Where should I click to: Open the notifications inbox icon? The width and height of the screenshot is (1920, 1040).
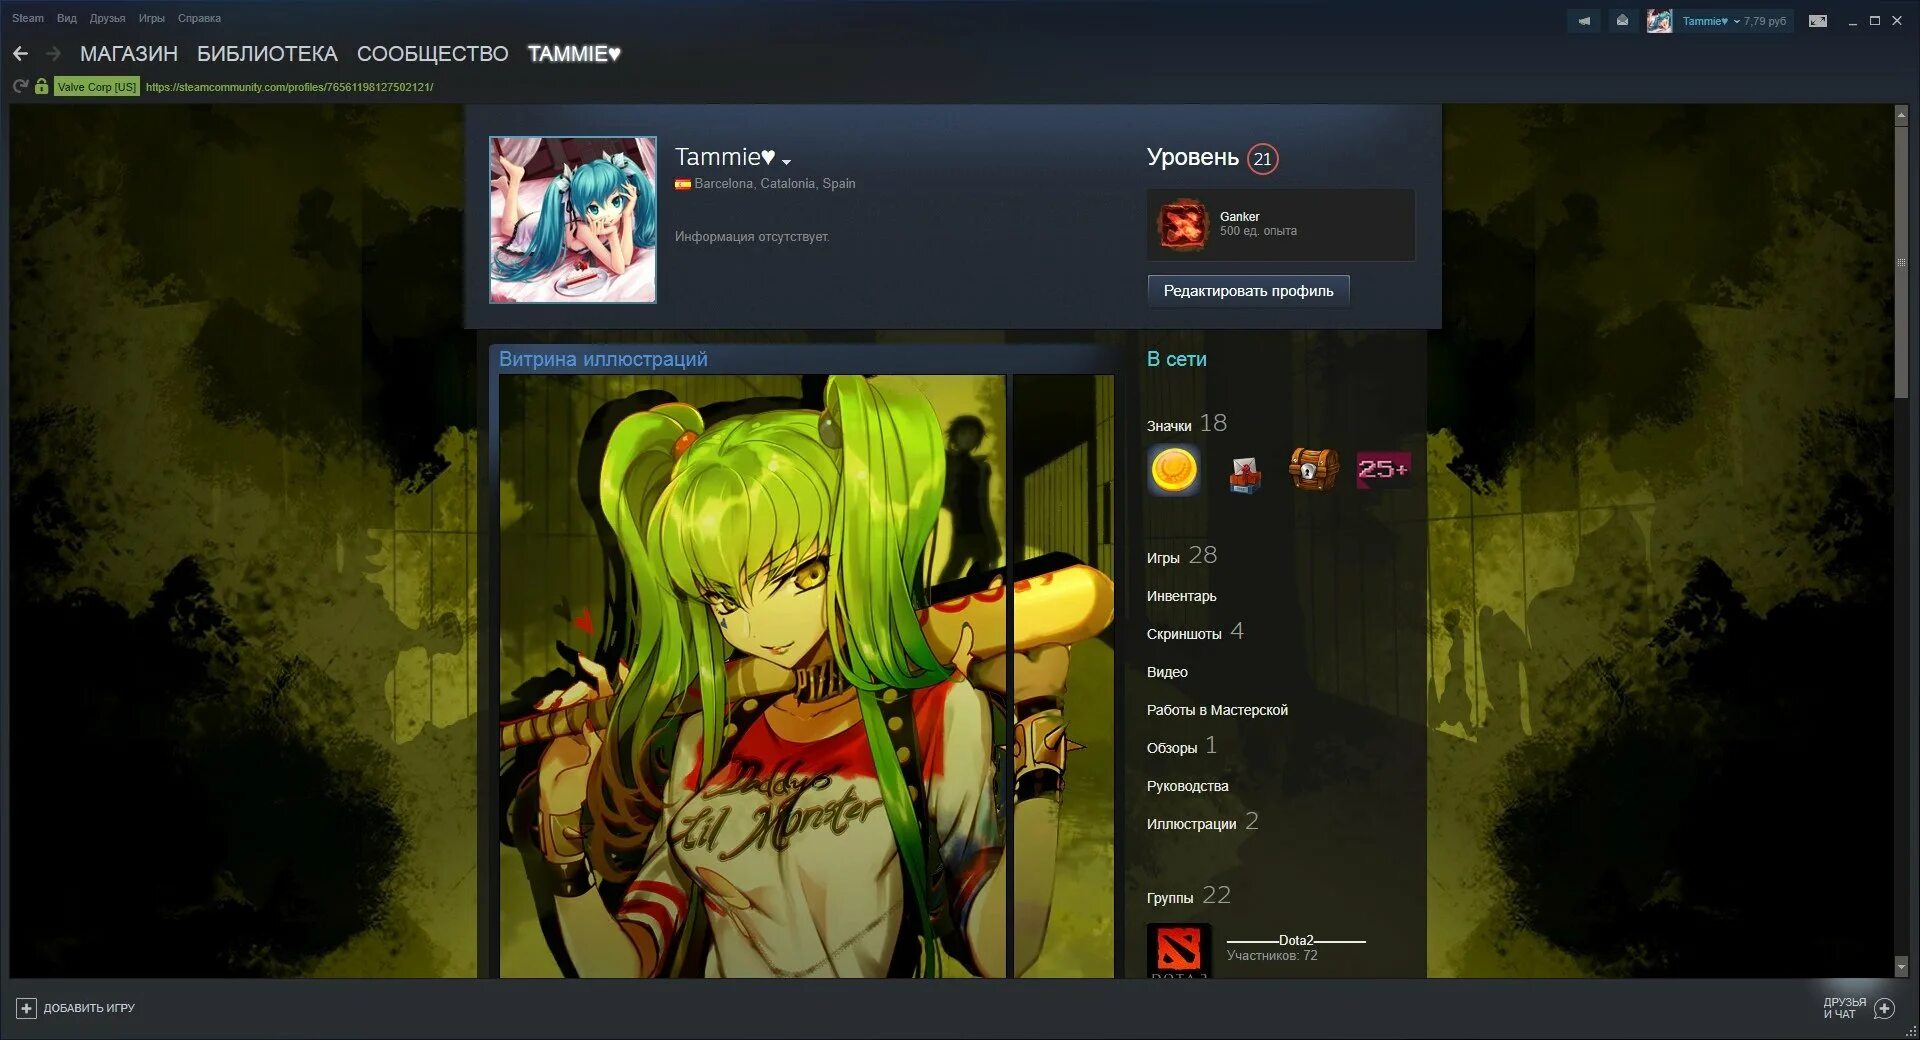pyautogui.click(x=1622, y=21)
